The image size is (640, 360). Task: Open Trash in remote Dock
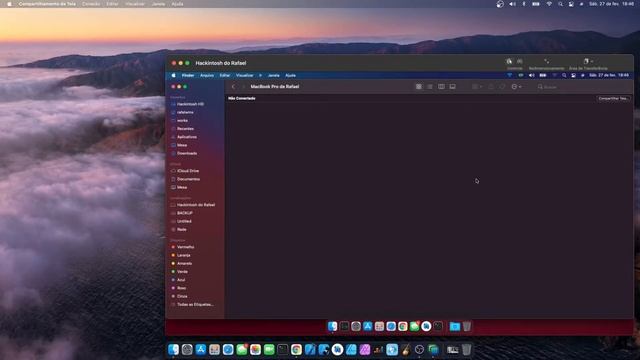[467, 326]
